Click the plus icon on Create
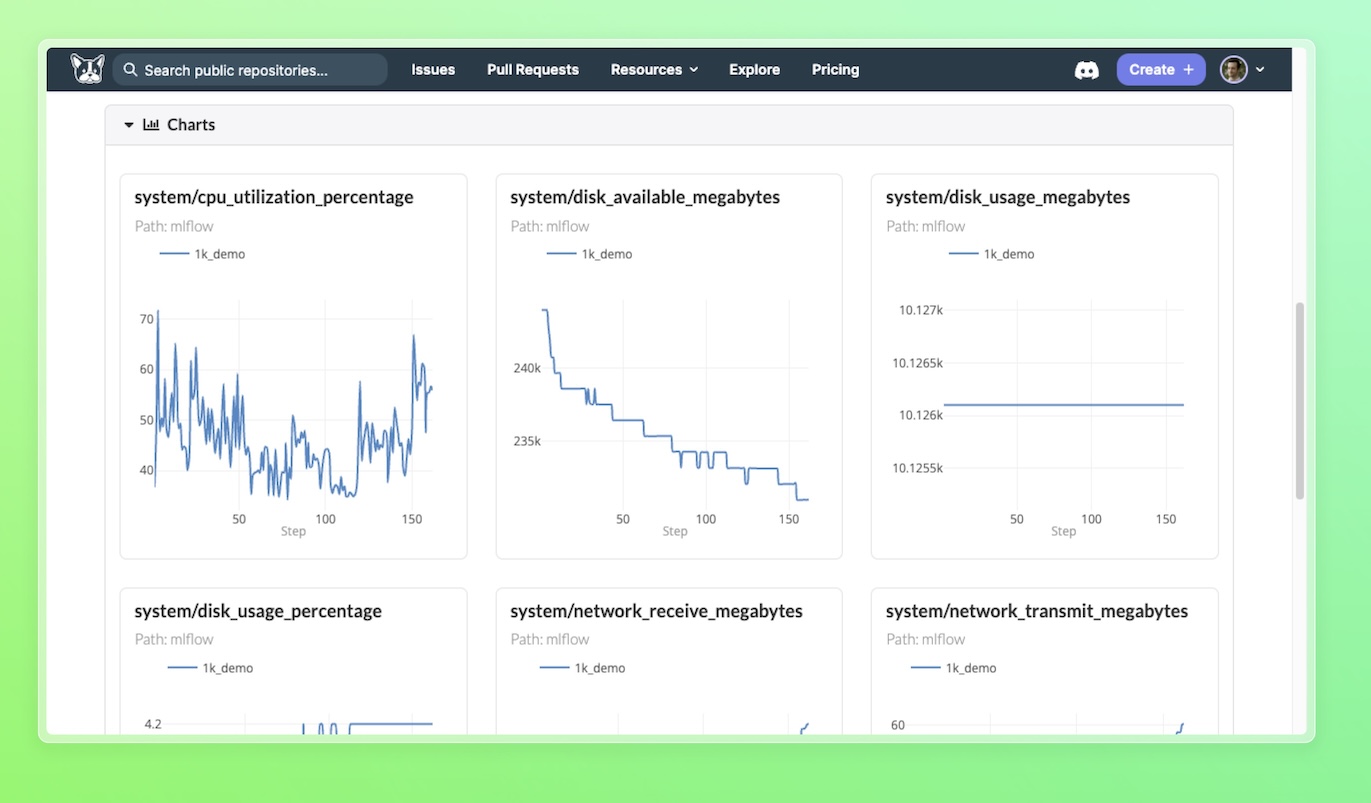 (x=1188, y=70)
